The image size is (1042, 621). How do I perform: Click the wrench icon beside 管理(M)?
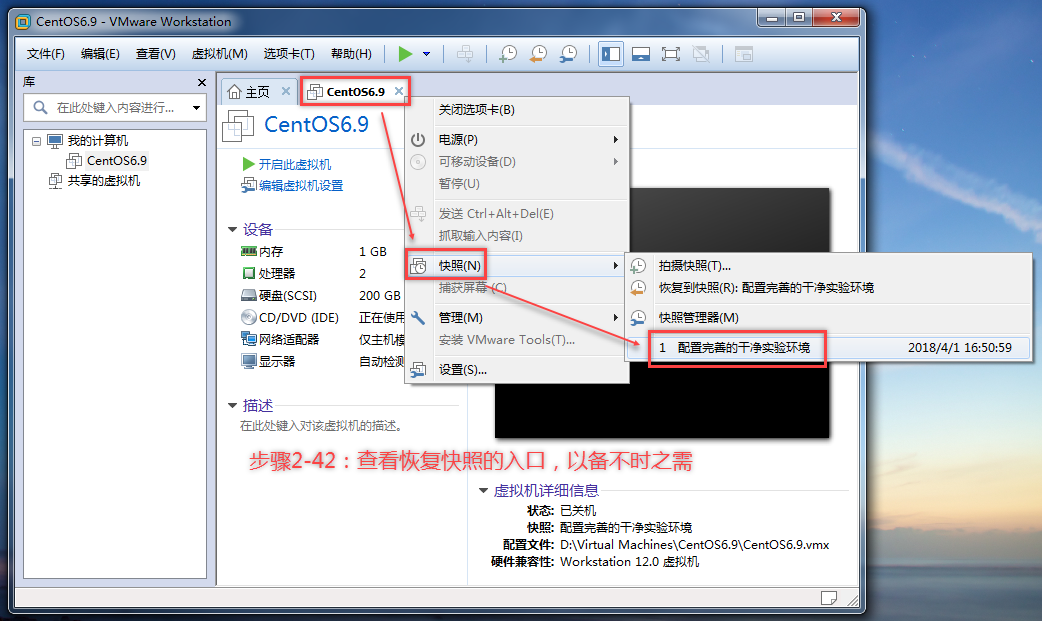coord(418,318)
